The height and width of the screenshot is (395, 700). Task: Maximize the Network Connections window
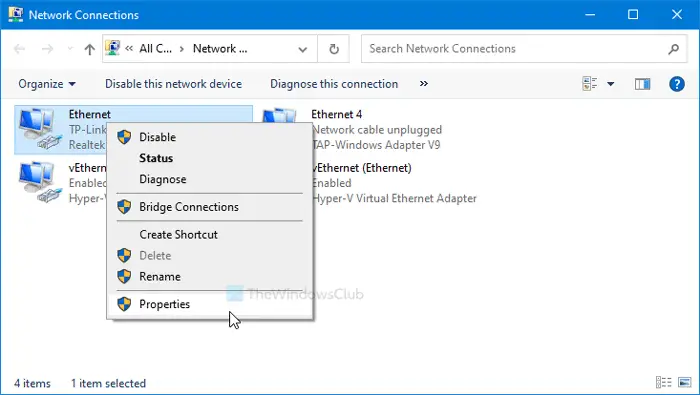tap(633, 15)
